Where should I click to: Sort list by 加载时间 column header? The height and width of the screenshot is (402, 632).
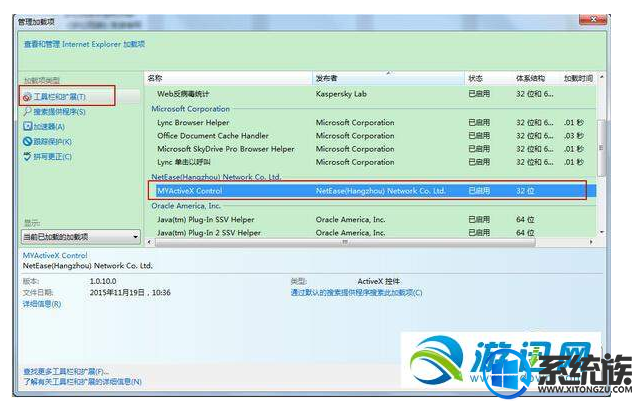pyautogui.click(x=578, y=78)
